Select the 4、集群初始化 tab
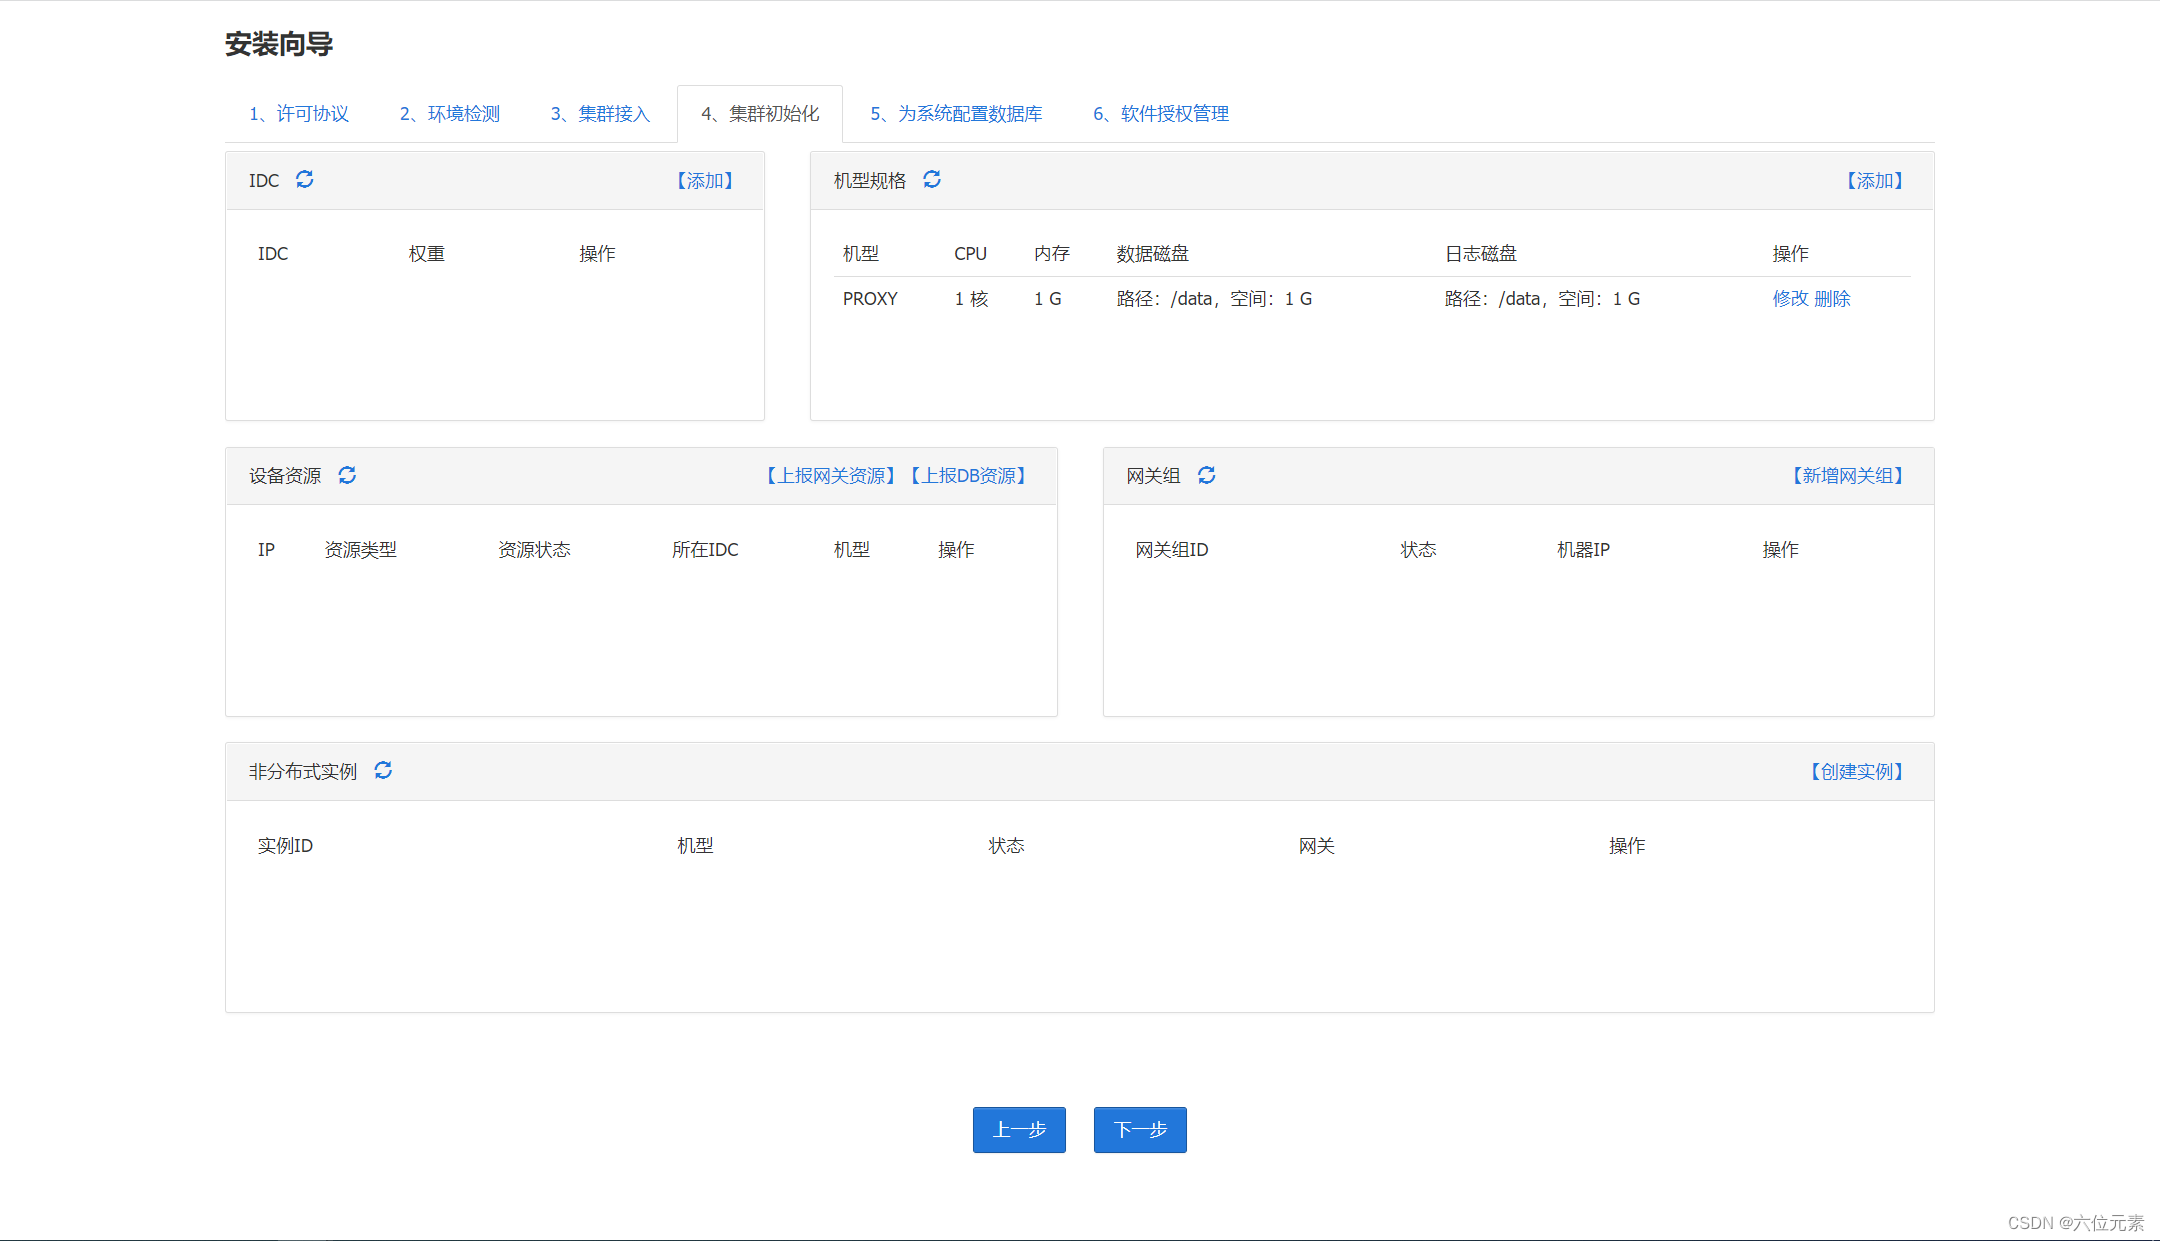2160x1241 pixels. (x=760, y=114)
